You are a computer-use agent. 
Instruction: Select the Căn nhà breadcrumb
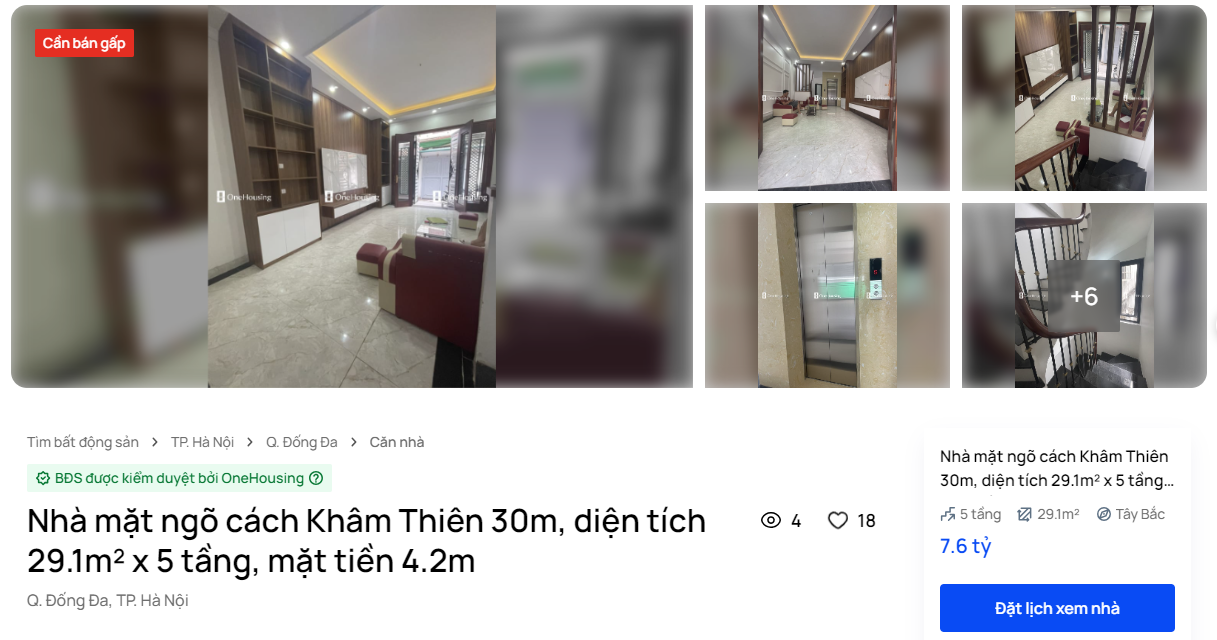[x=397, y=442]
